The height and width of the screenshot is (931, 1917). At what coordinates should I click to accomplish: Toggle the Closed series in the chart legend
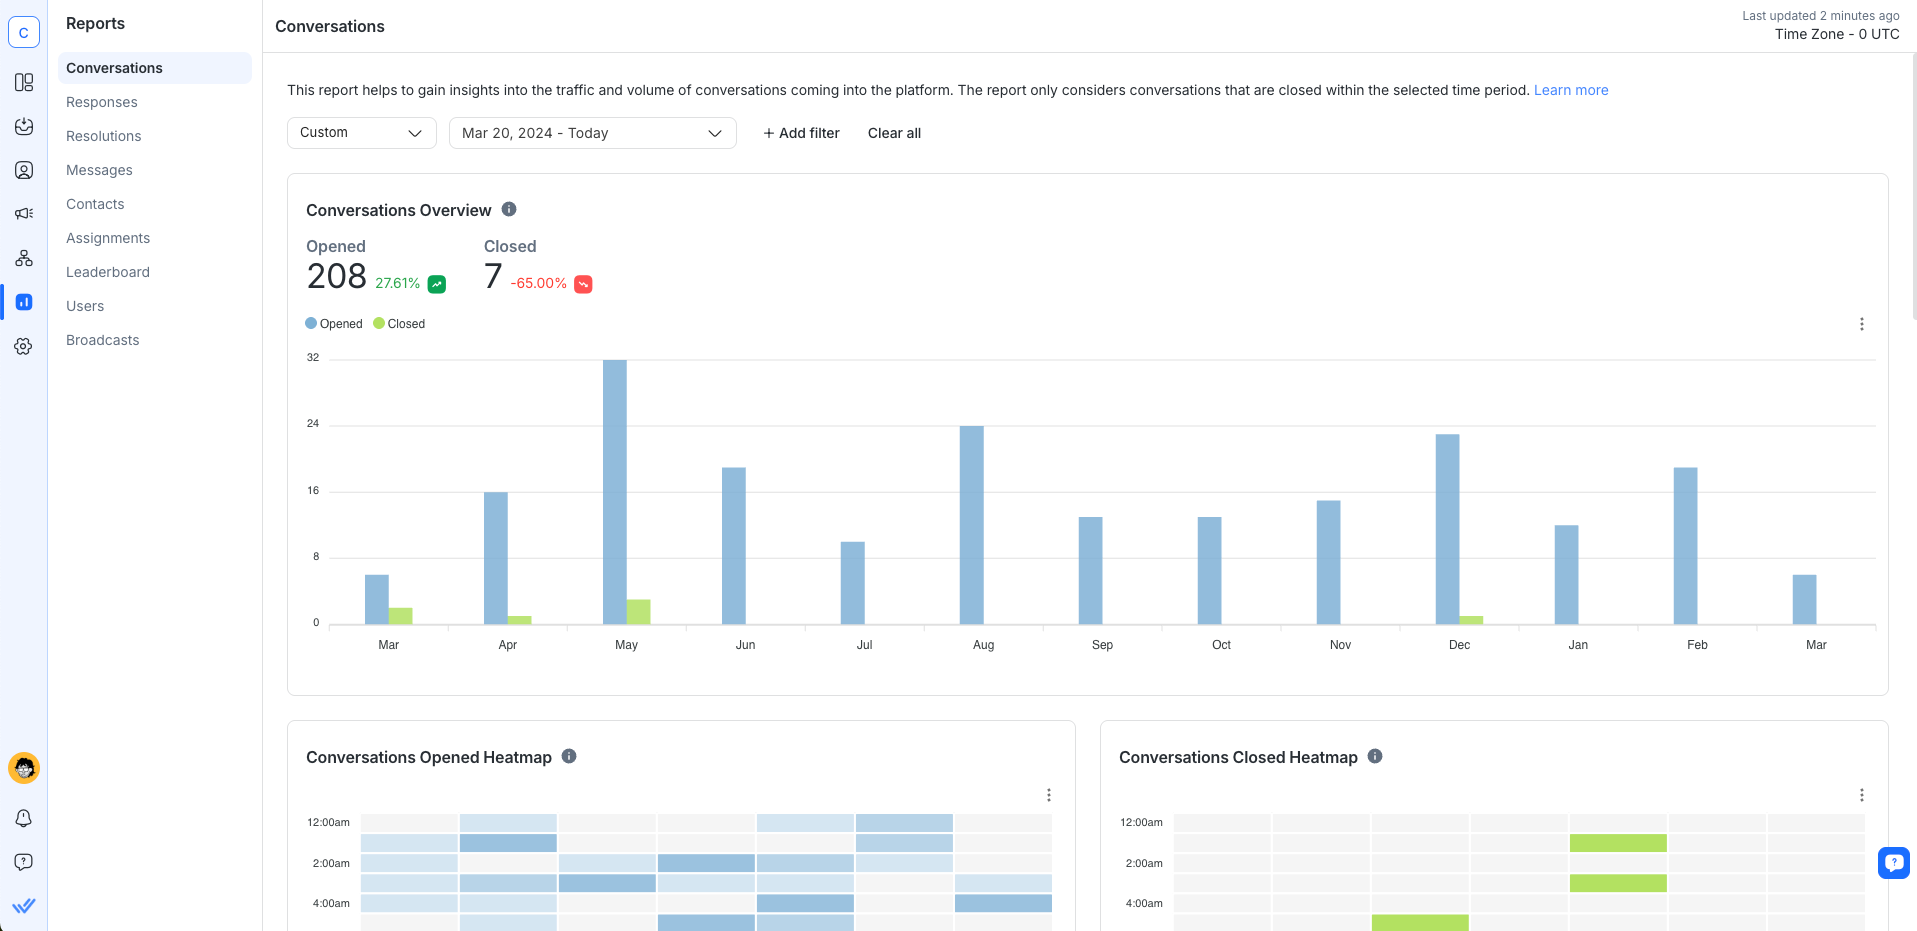pyautogui.click(x=399, y=323)
